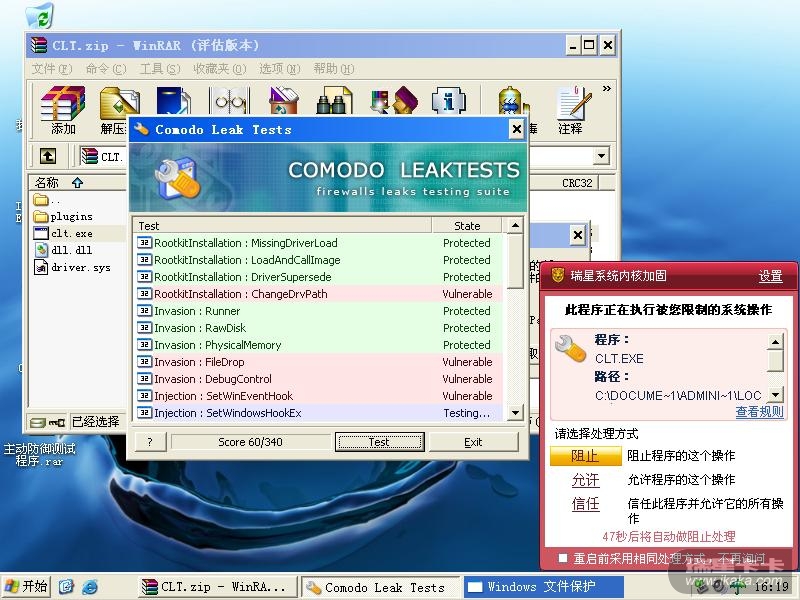Click the WinRAR Comment (注释) toolbar icon
The width and height of the screenshot is (800, 600).
click(x=573, y=110)
